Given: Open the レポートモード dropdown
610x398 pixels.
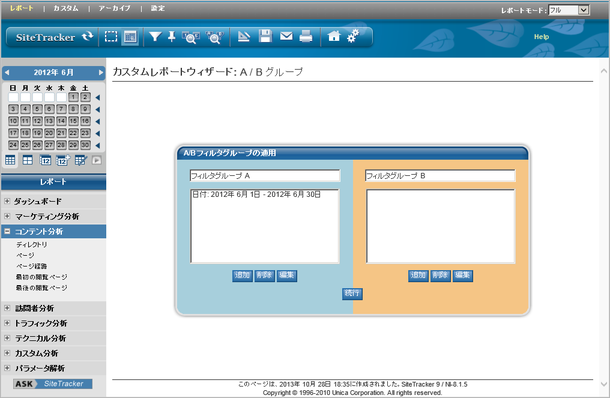Looking at the screenshot, I should tap(569, 10).
